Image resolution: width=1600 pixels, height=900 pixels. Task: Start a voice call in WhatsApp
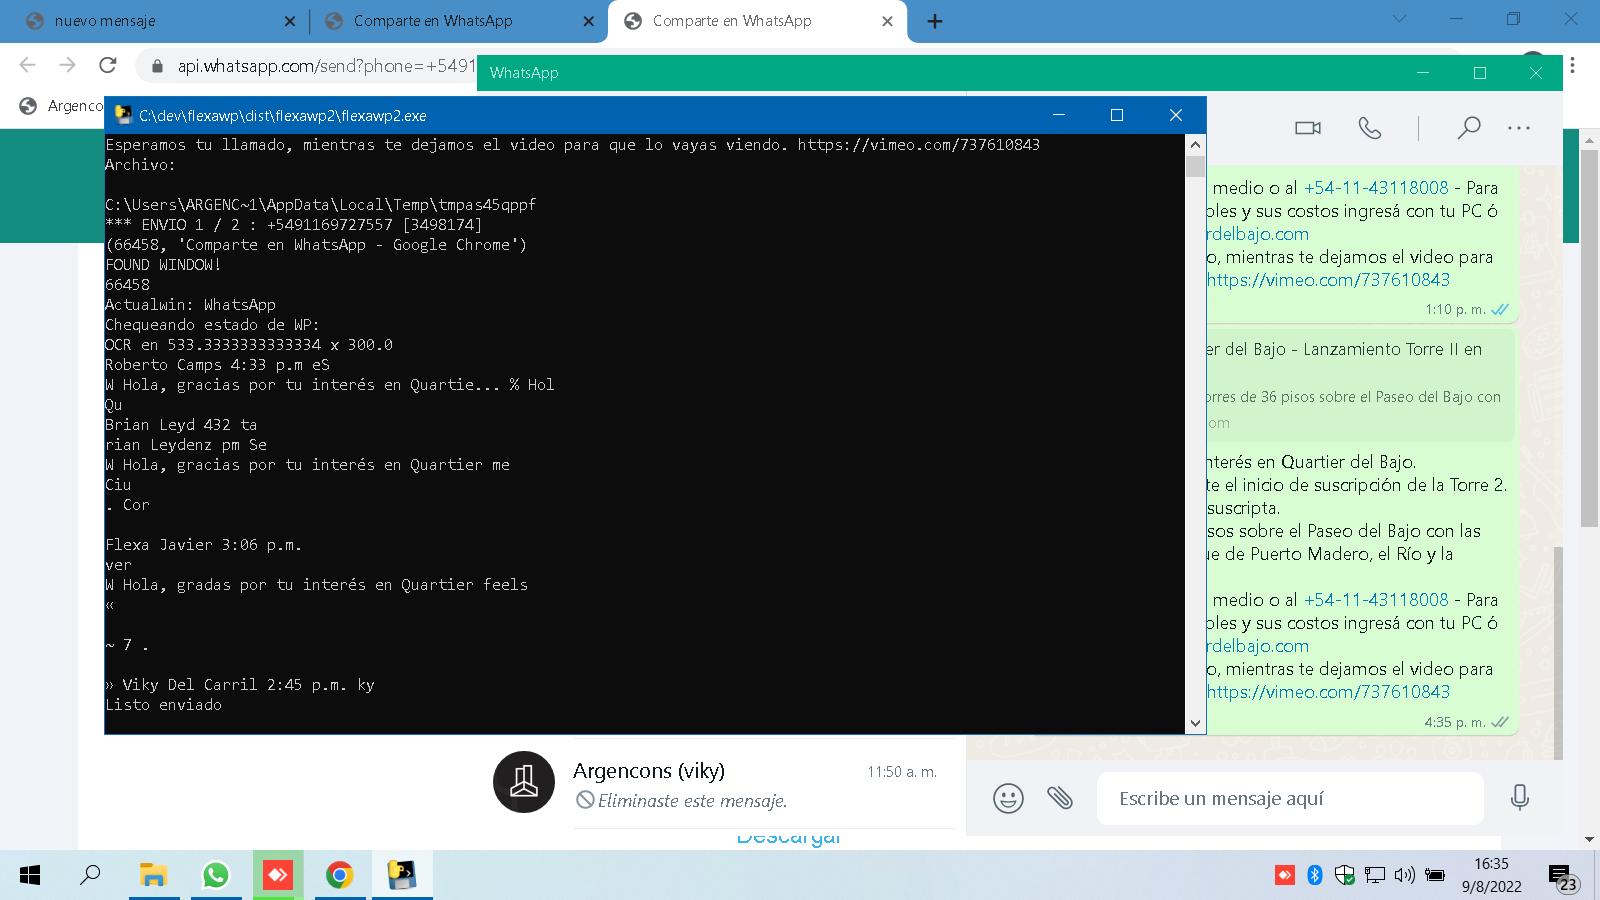click(x=1369, y=128)
